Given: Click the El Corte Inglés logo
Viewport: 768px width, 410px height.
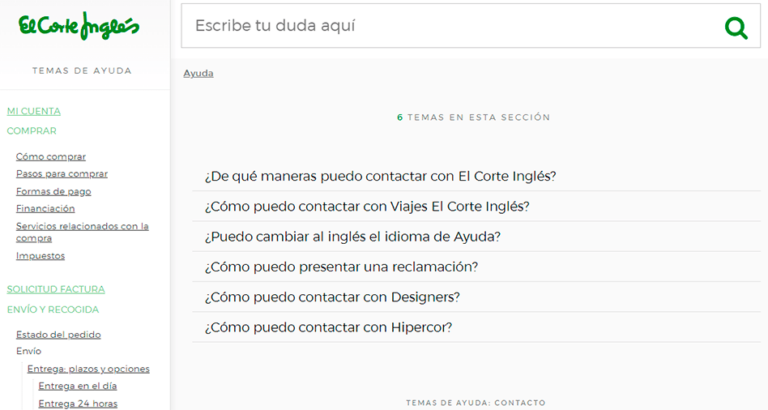Looking at the screenshot, I should pos(78,27).
